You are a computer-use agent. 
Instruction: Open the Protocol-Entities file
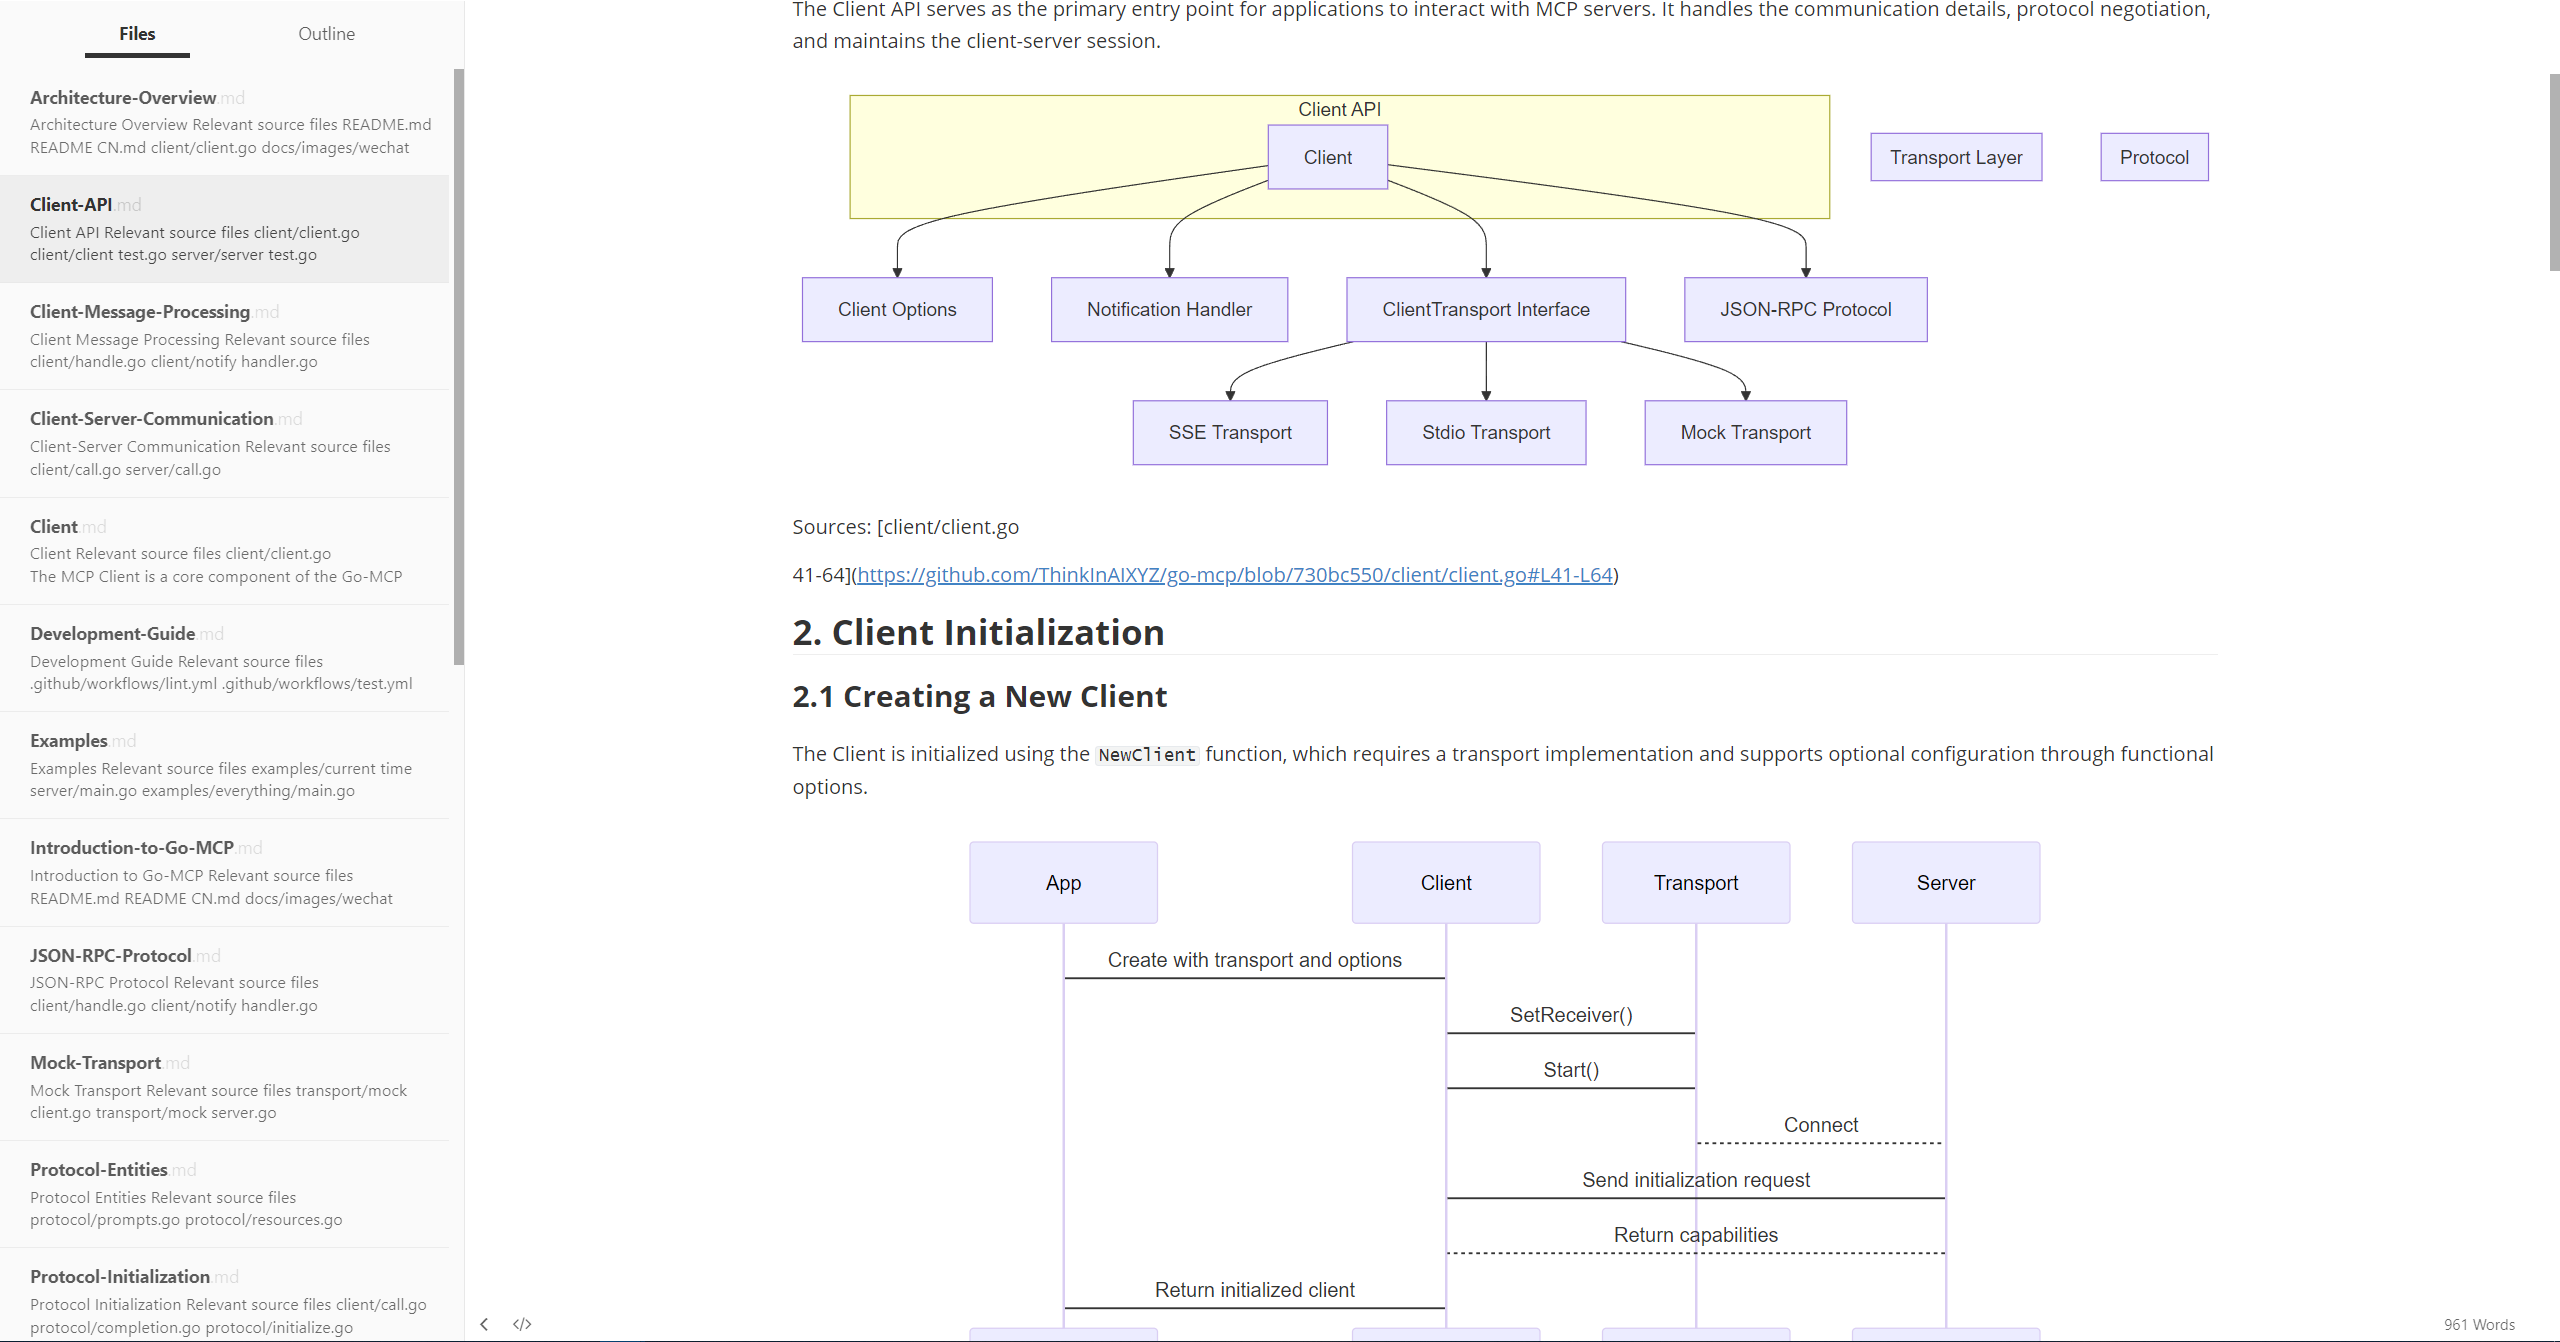224,1194
